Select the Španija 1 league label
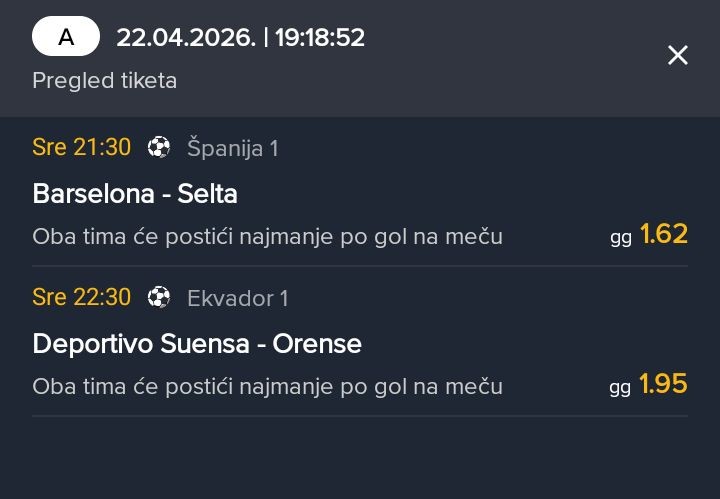This screenshot has width=720, height=499. pyautogui.click(x=232, y=148)
